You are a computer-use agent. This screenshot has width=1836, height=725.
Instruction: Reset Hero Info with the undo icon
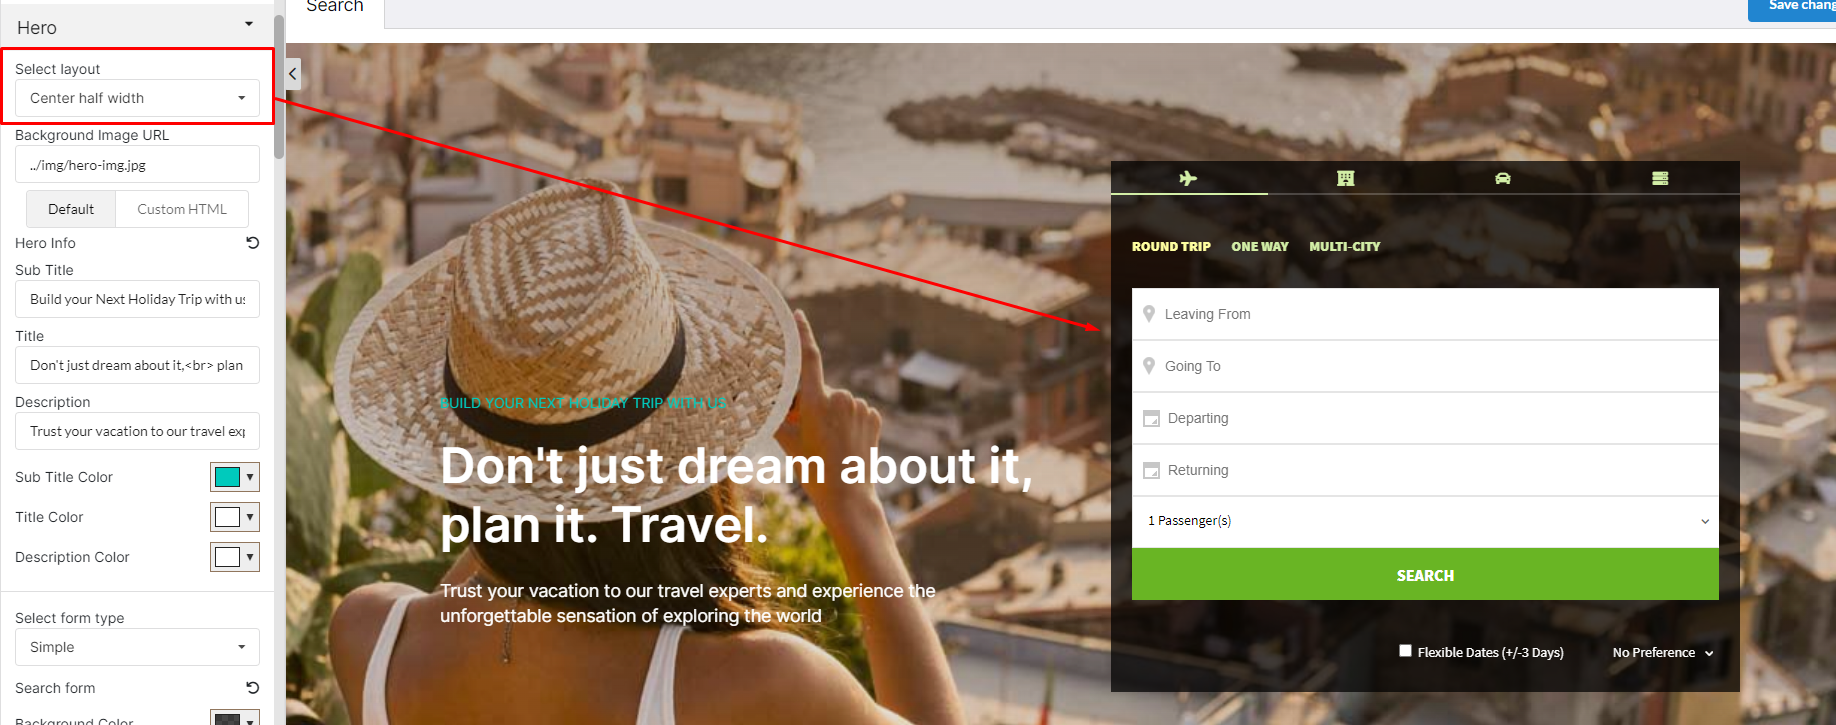(x=253, y=243)
